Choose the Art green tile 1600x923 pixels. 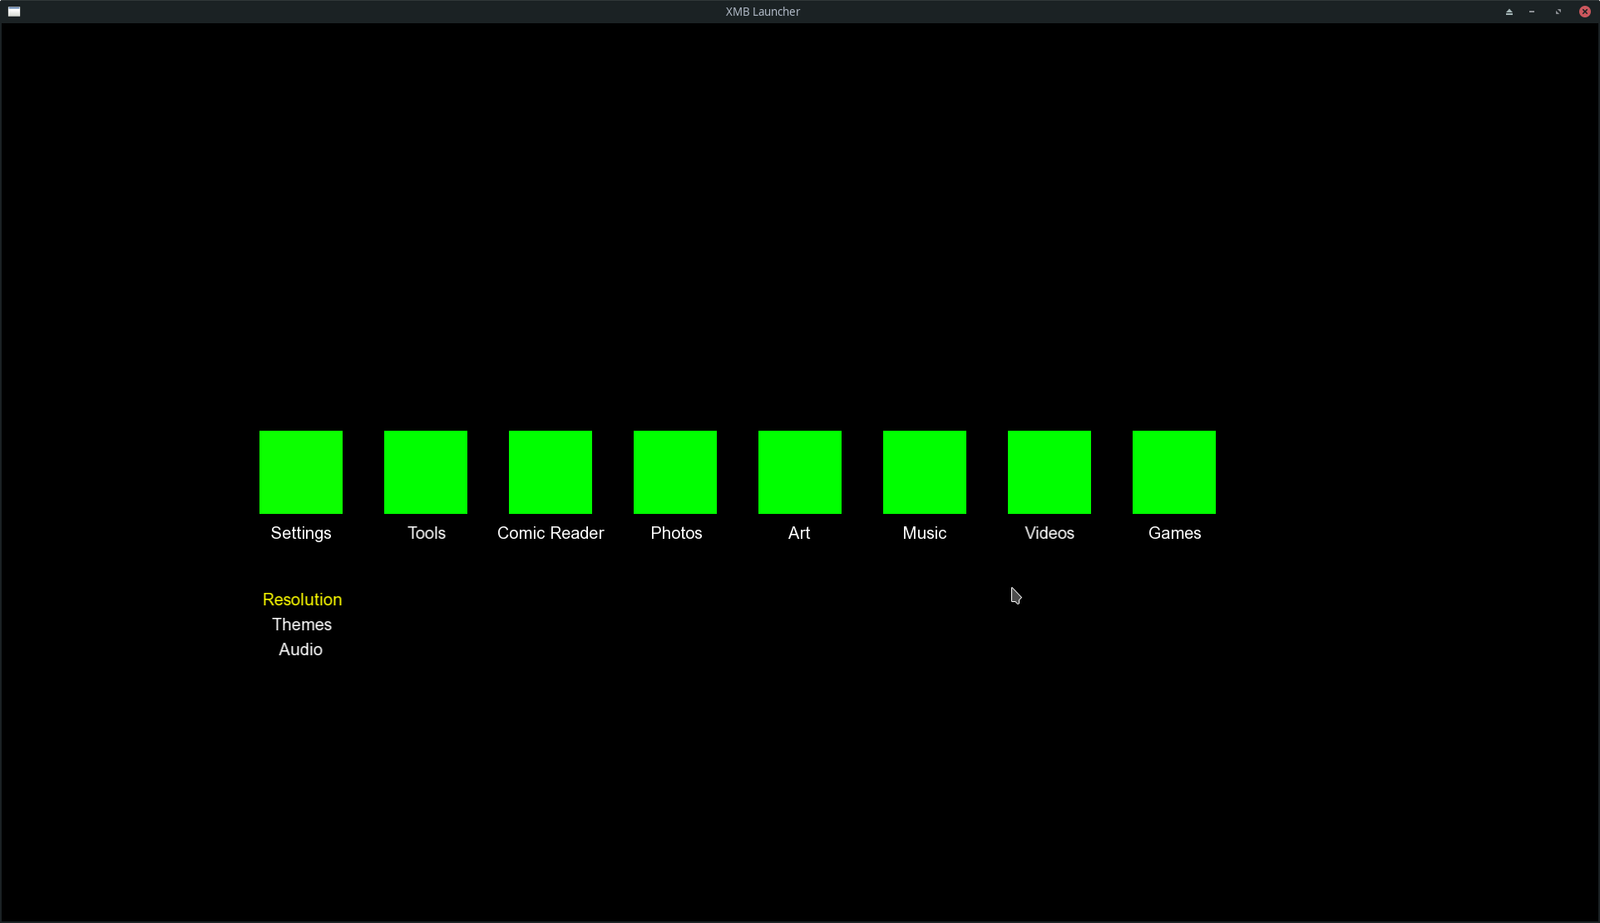point(800,472)
